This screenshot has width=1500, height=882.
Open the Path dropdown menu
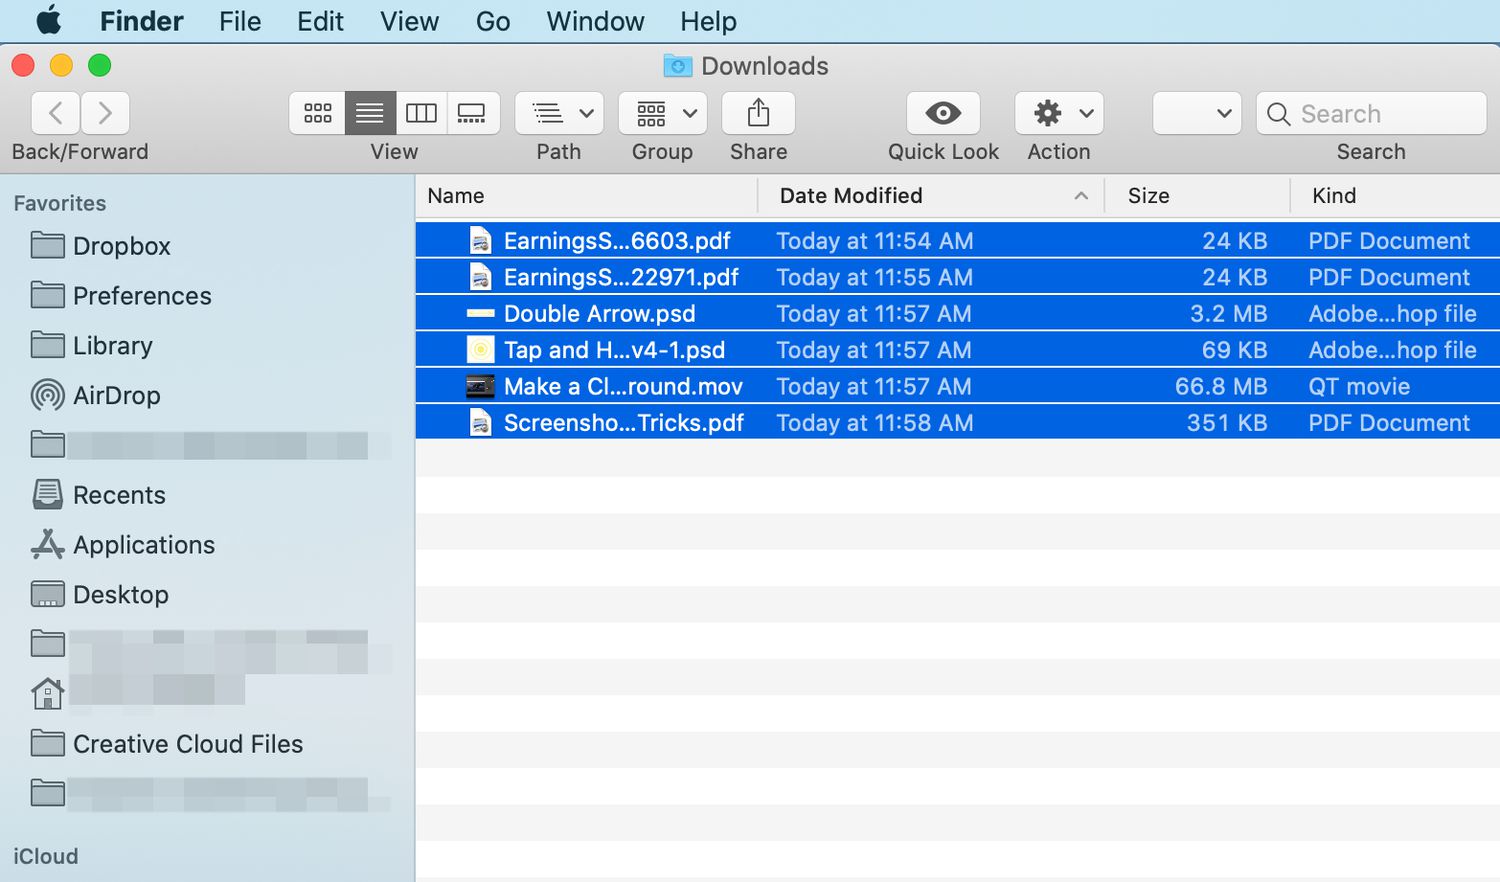(x=559, y=113)
